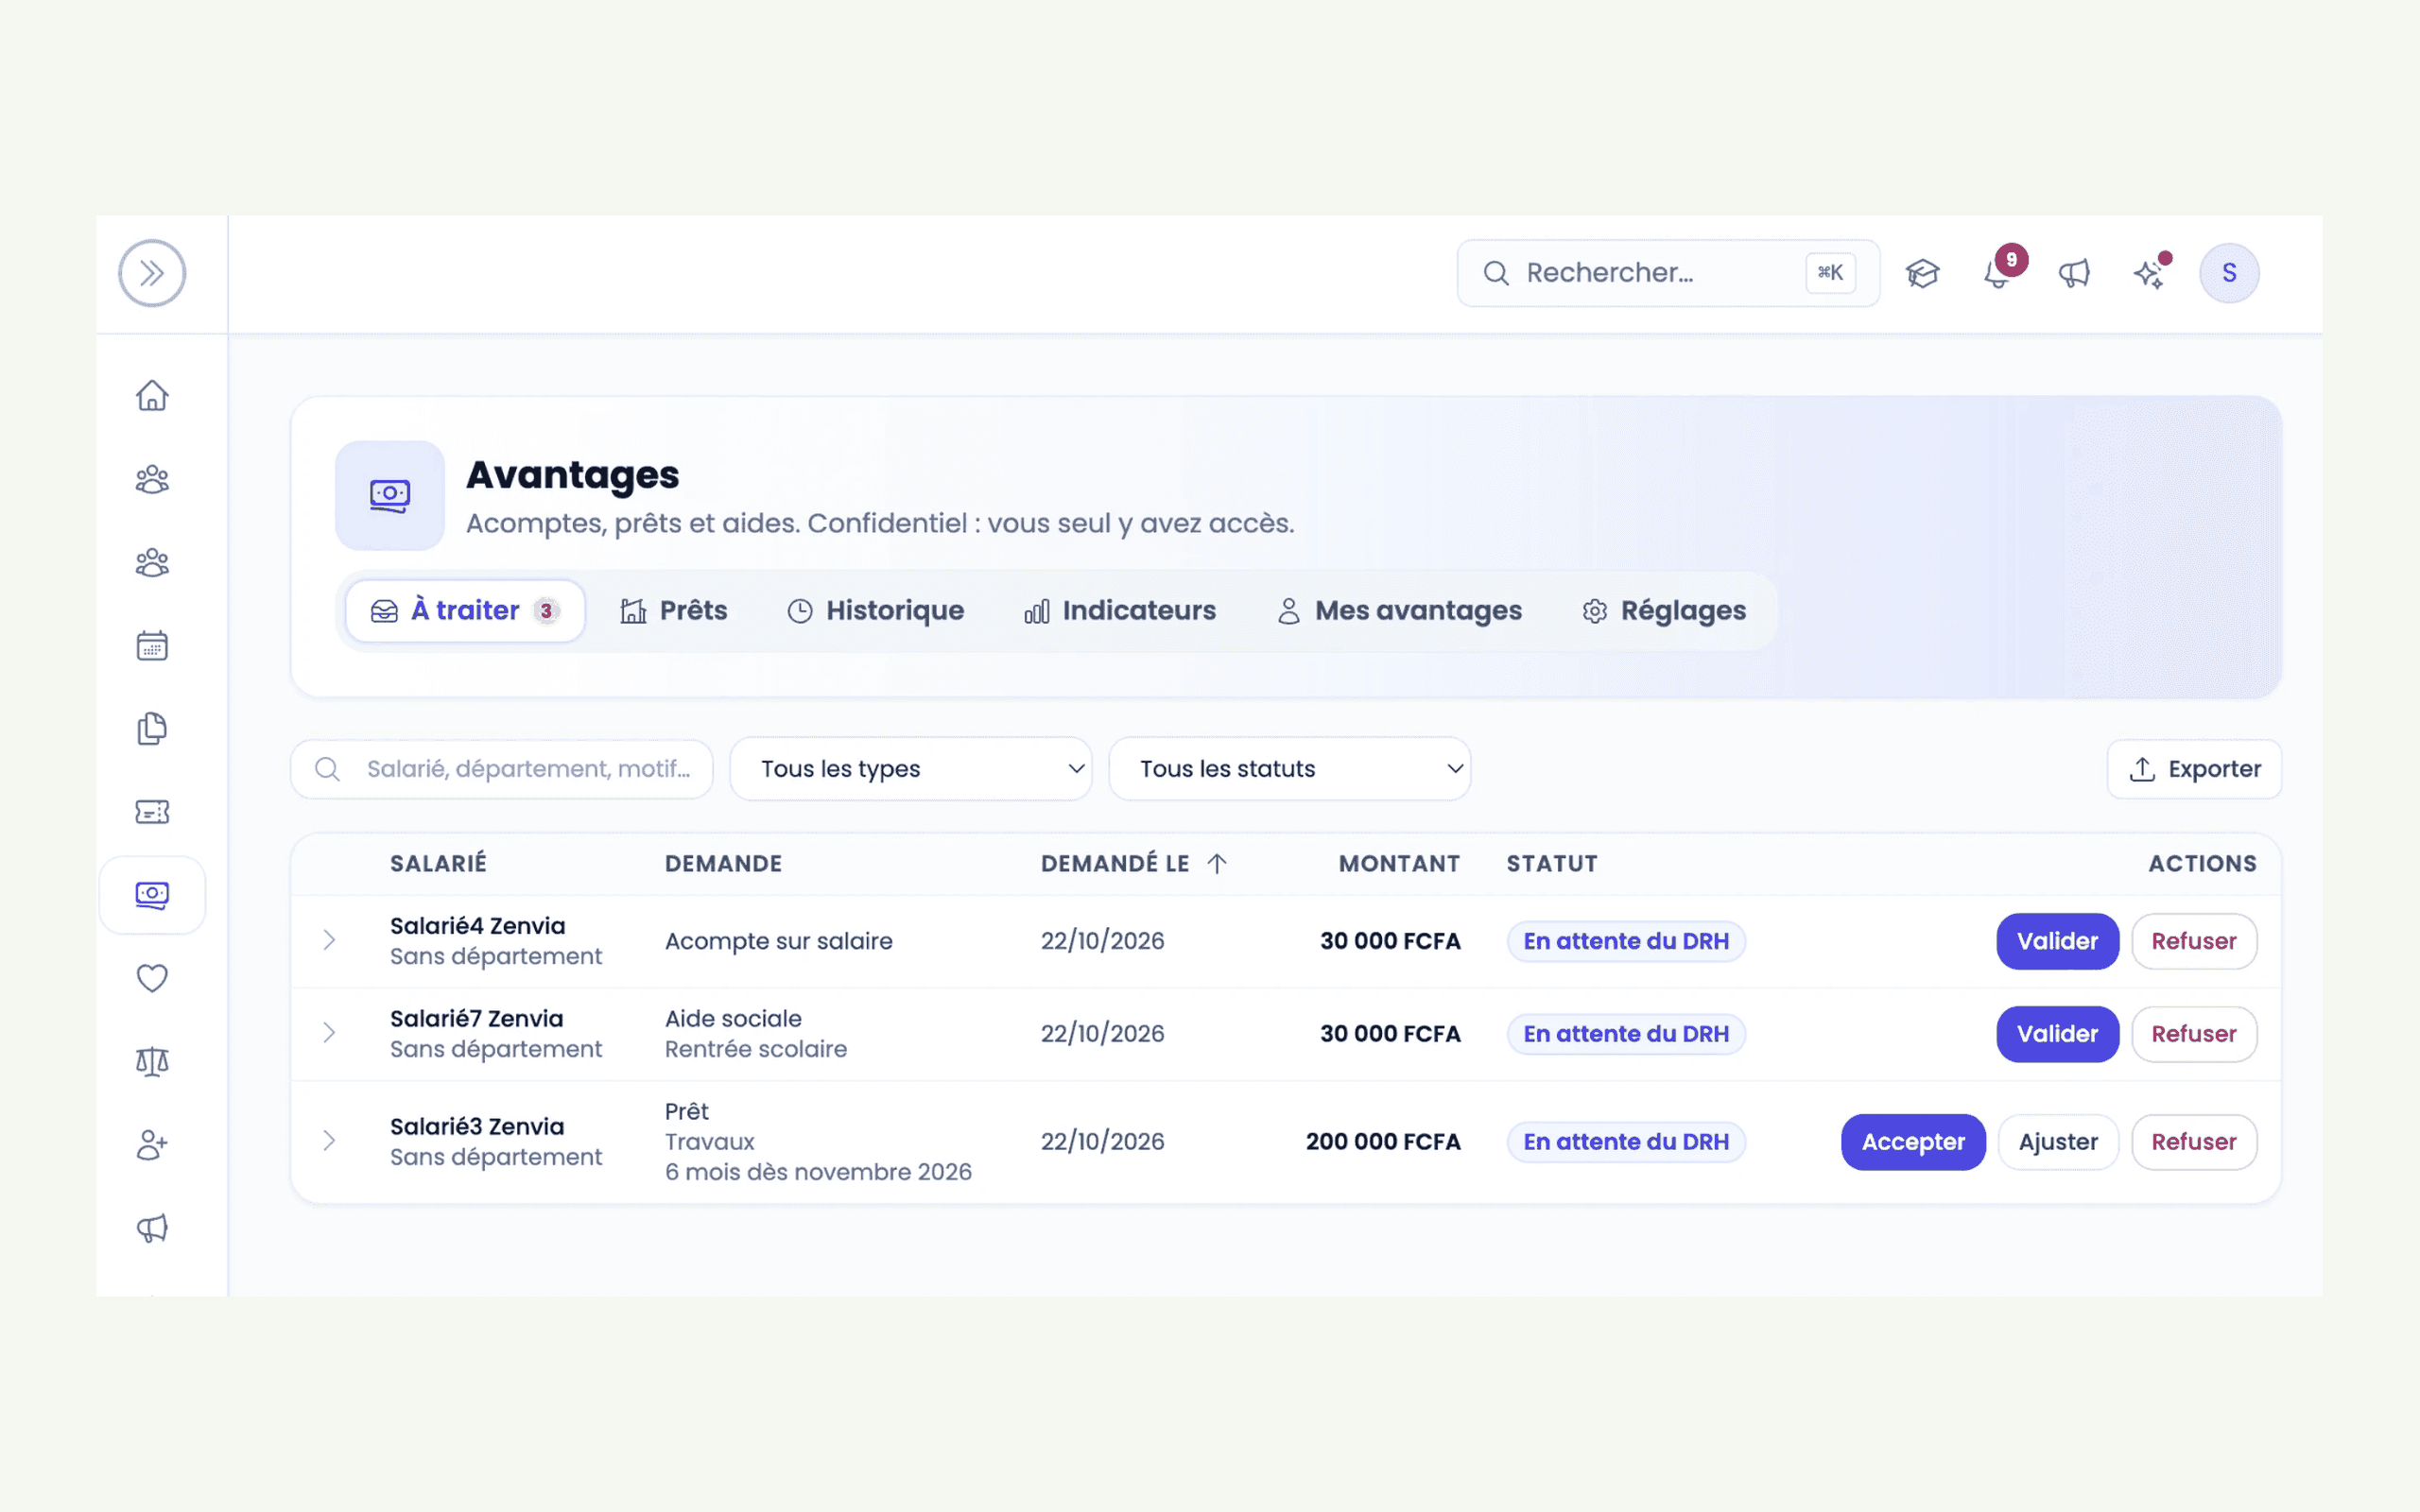Expand the Salarié4 Zenvia row
This screenshot has height=1512, width=2420.
tap(329, 940)
